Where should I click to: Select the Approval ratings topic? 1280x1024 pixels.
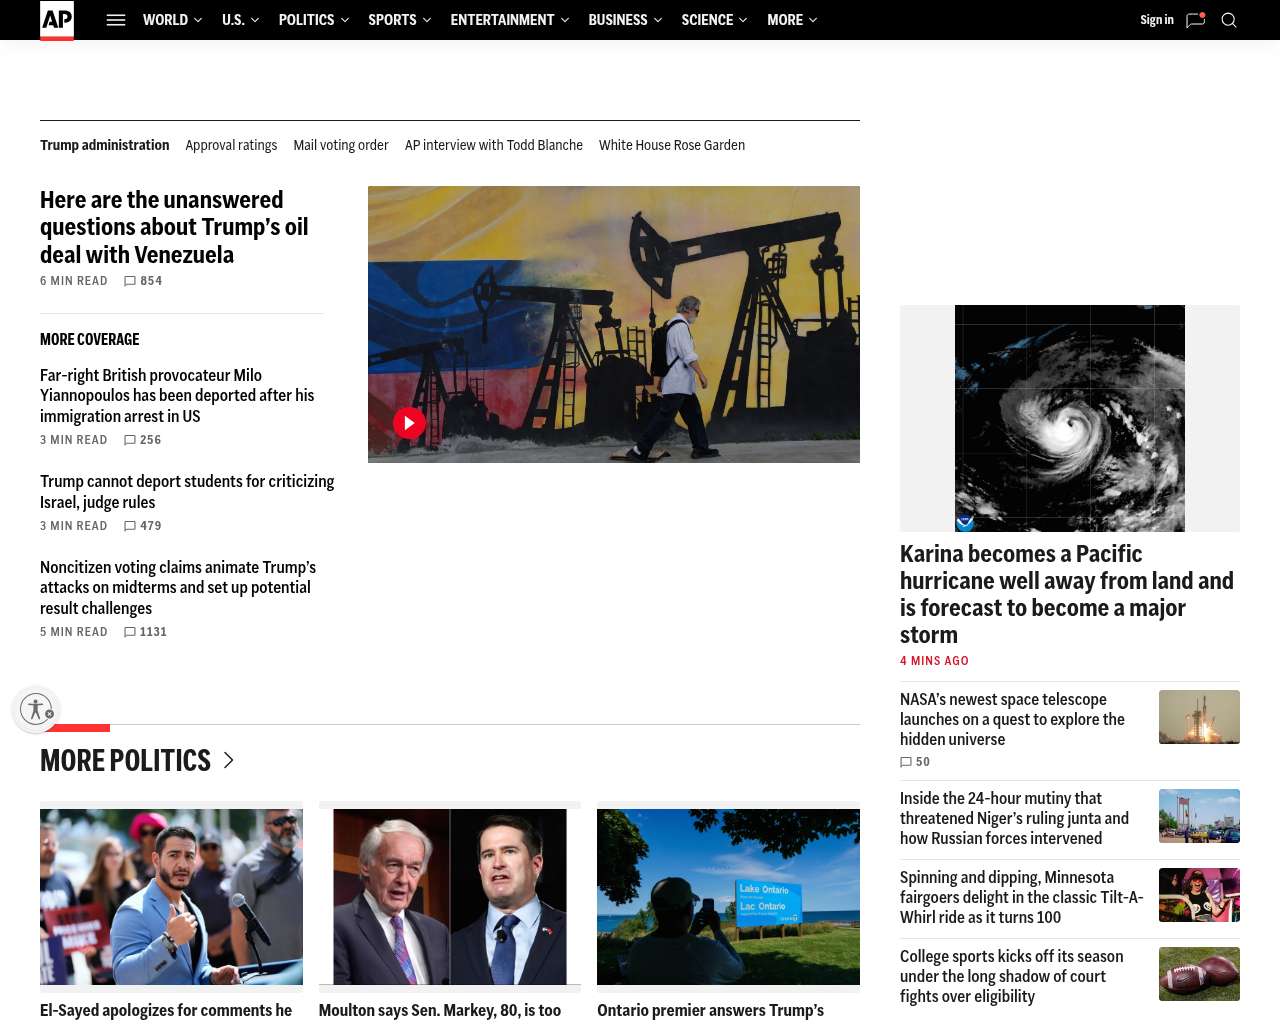231,145
